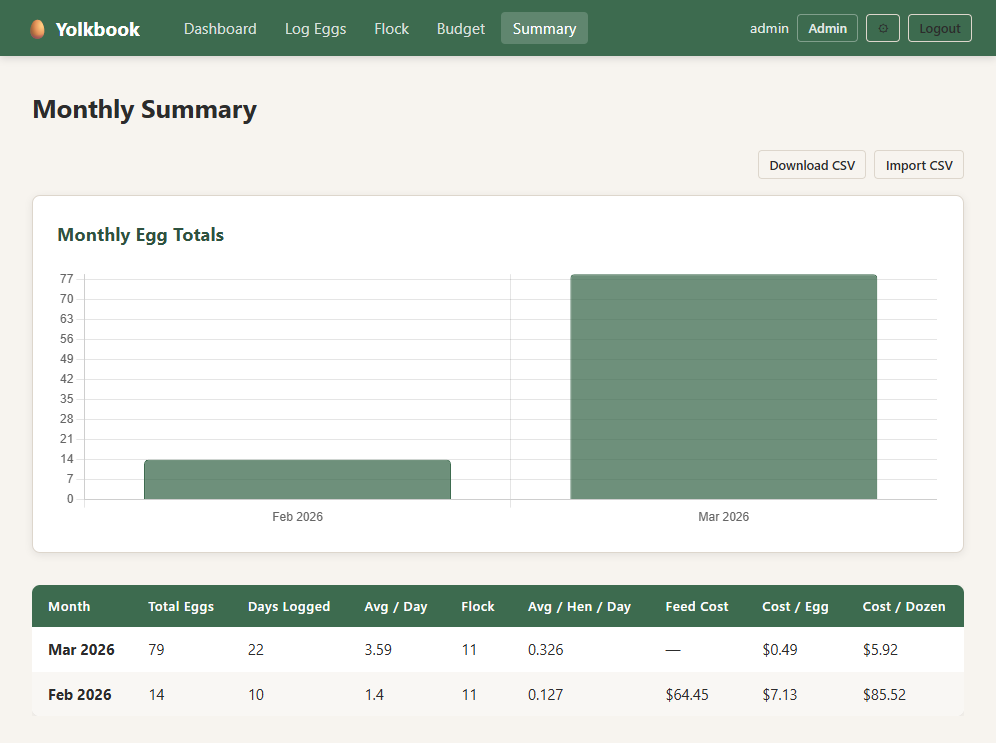Select the Mar 2026 table row label
Viewport: 996px width, 743px height.
tap(81, 650)
